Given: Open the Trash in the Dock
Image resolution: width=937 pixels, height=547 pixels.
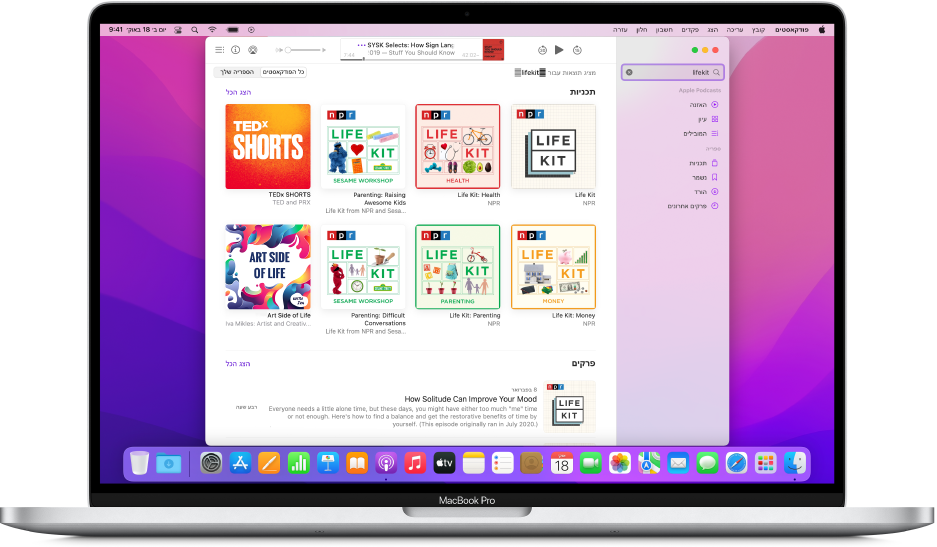Looking at the screenshot, I should click(x=139, y=463).
